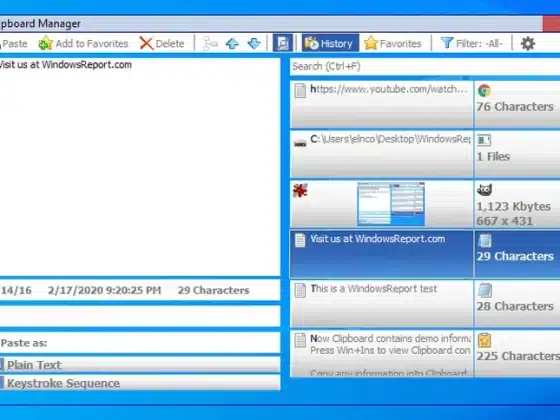Toggle the preview pane magnifier icon
This screenshot has width=560, height=420.
(282, 43)
